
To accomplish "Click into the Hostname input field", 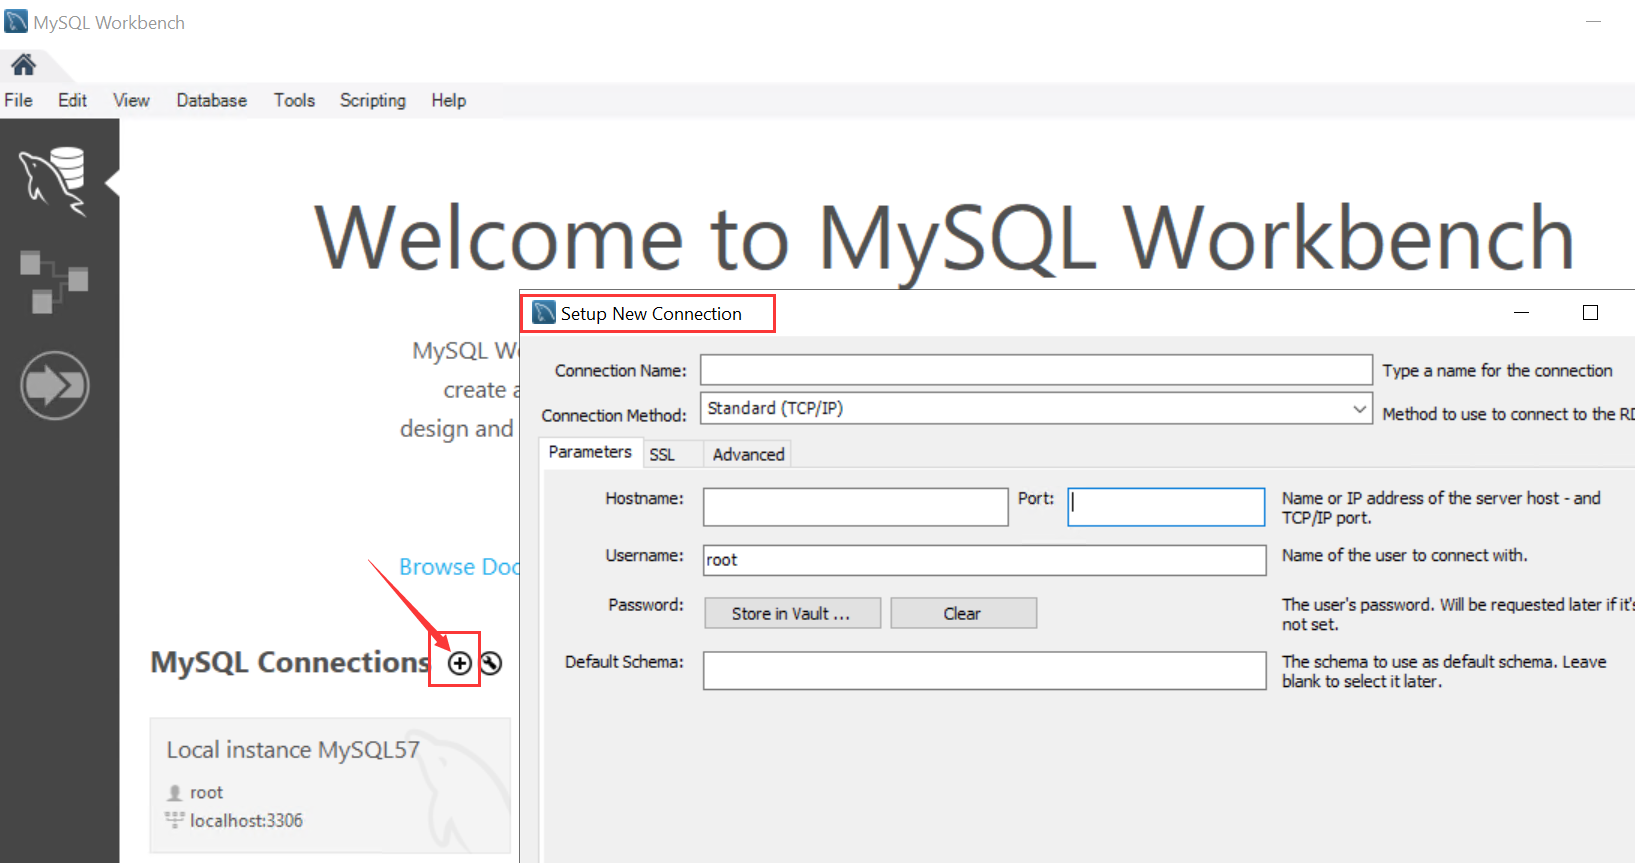I will [x=855, y=507].
